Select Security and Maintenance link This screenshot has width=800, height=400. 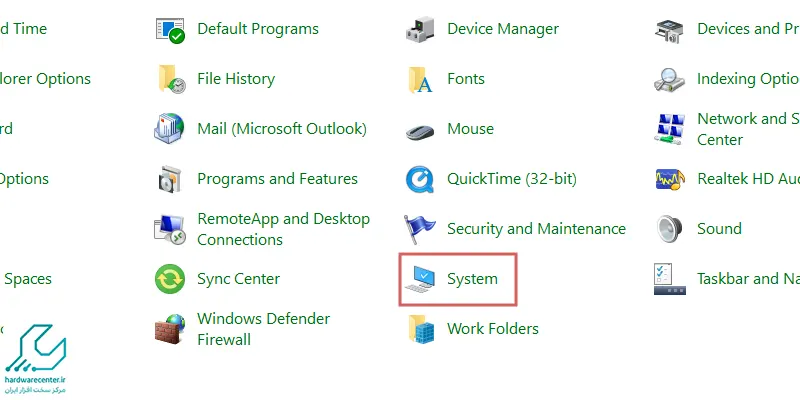pyautogui.click(x=536, y=229)
